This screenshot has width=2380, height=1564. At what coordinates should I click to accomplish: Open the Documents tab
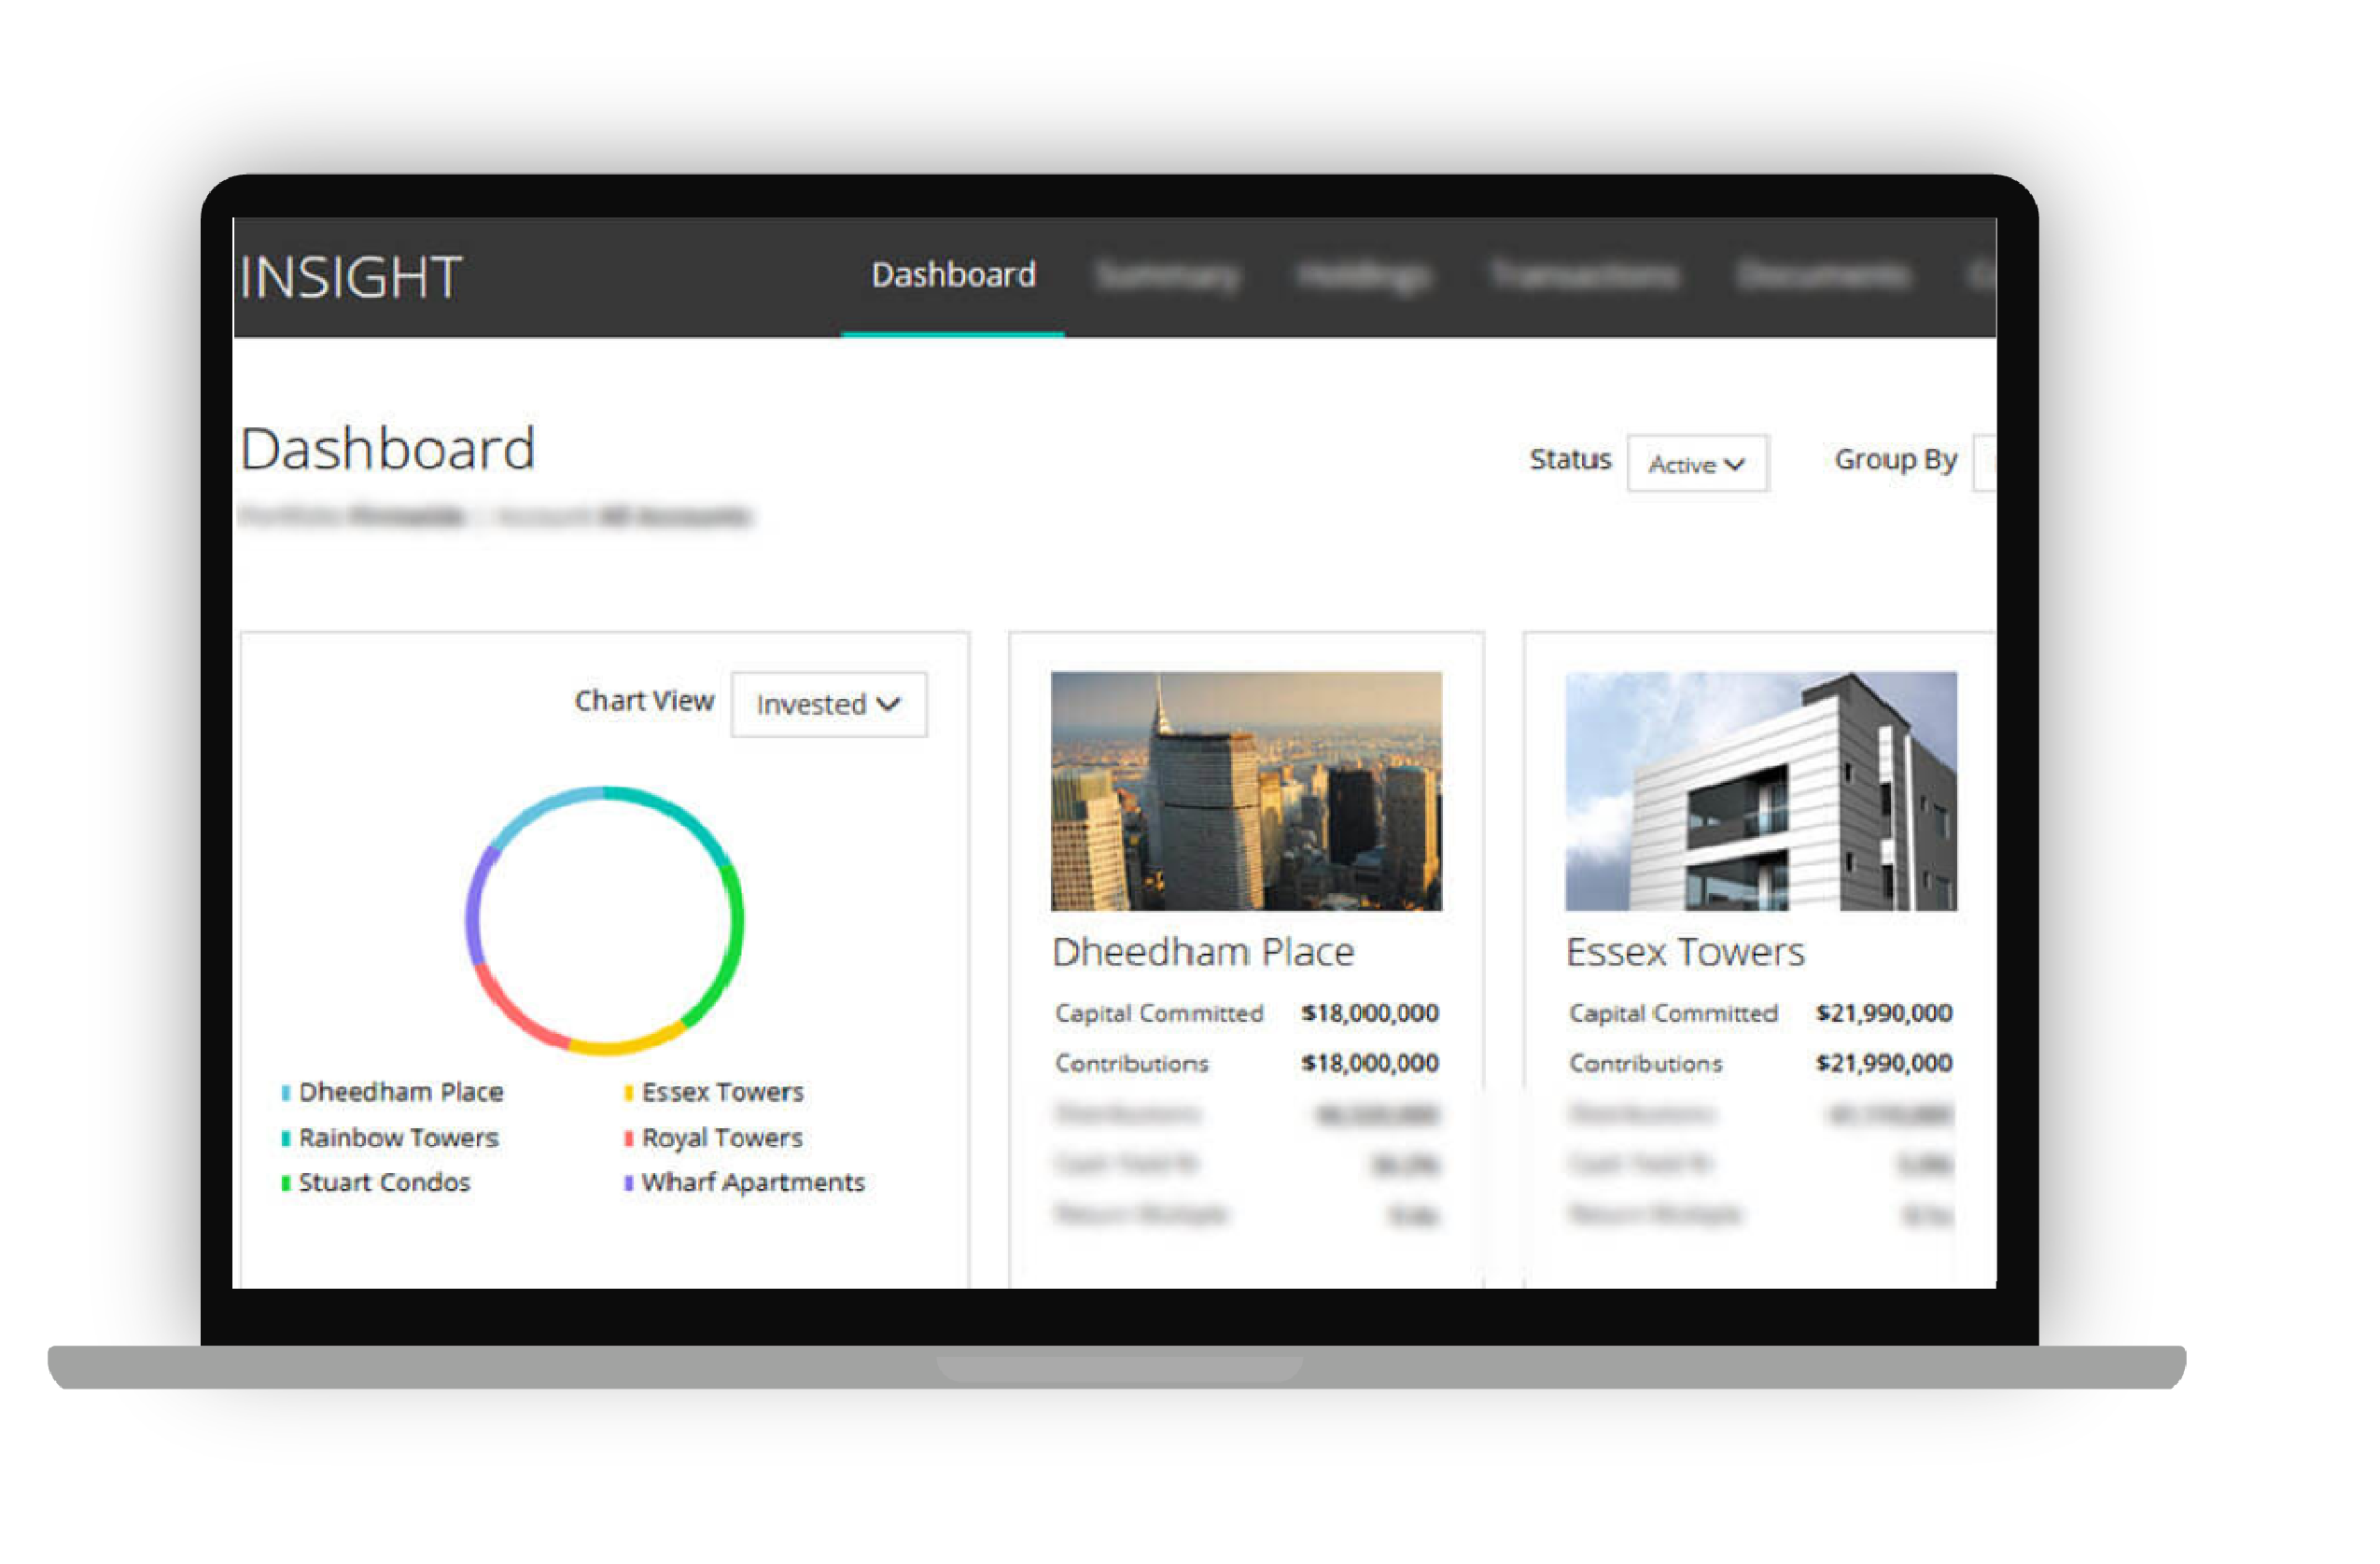pyautogui.click(x=1824, y=276)
